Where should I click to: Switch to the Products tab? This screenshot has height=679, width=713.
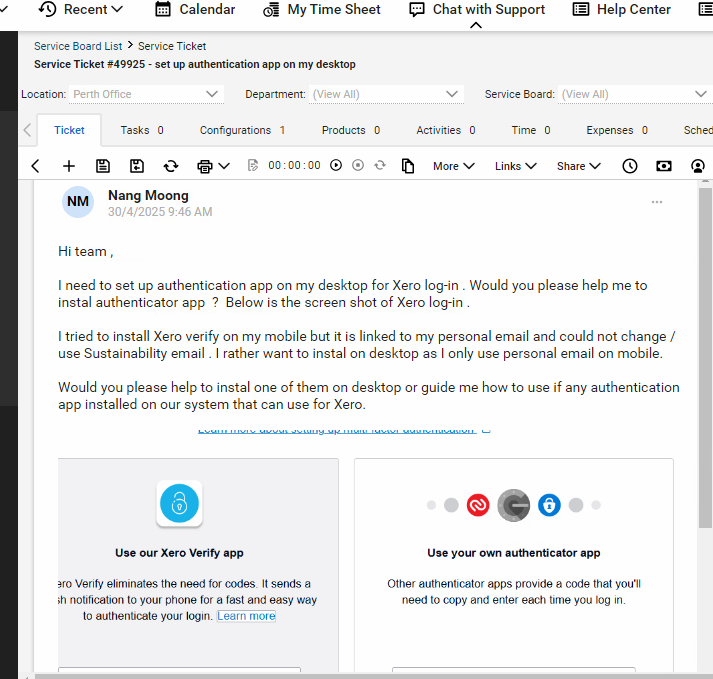[351, 130]
